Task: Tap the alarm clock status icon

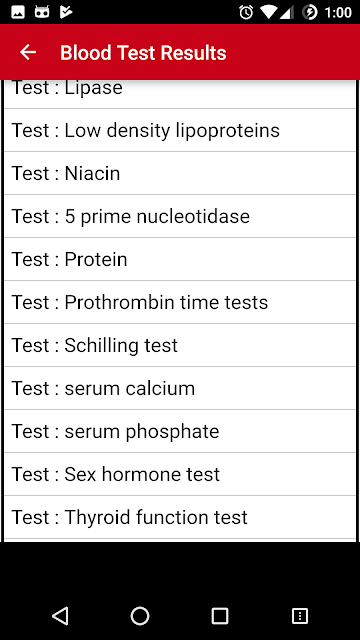Action: point(246,12)
